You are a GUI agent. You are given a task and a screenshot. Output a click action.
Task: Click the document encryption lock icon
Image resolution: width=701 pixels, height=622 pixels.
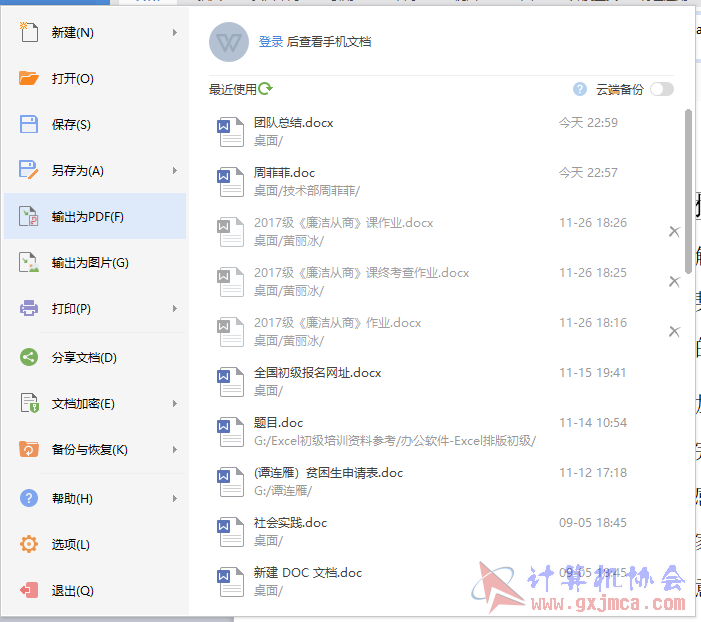tap(29, 403)
